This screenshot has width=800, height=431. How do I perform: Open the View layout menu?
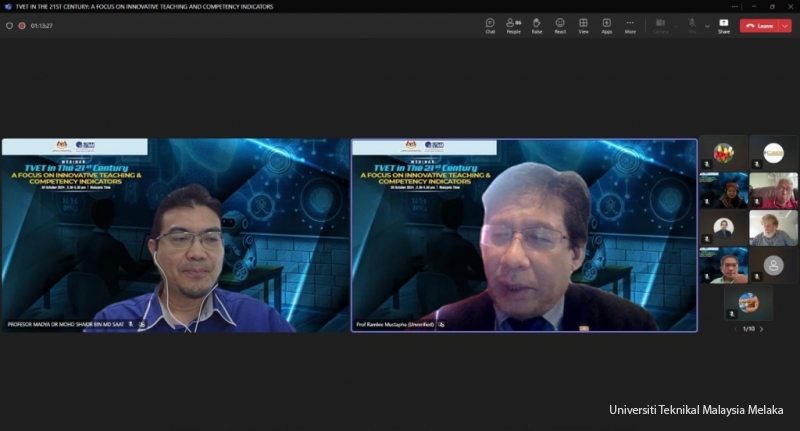583,25
